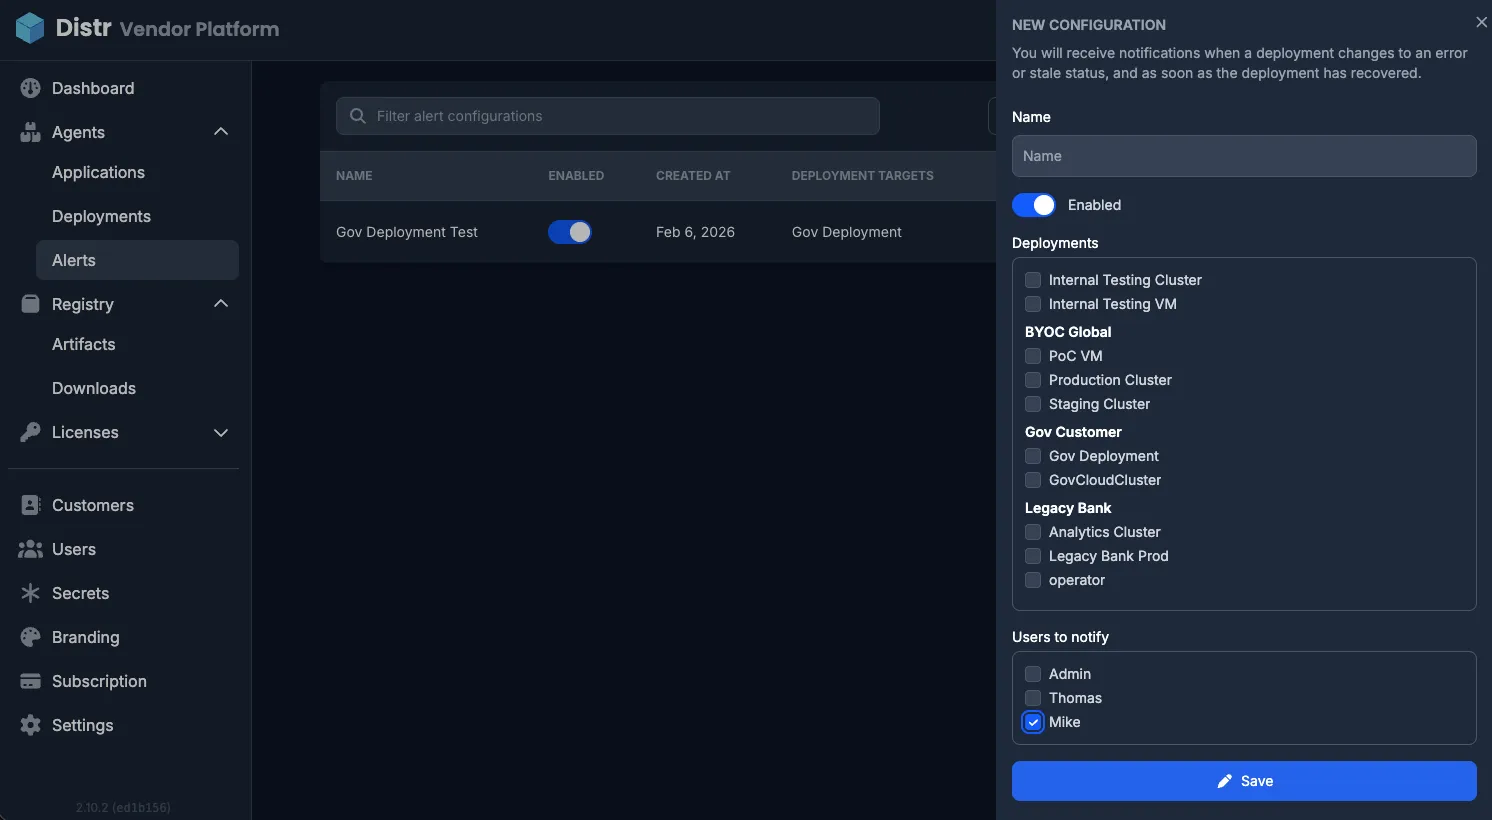1492x820 pixels.
Task: Click the filter alert configurations field
Action: click(607, 116)
